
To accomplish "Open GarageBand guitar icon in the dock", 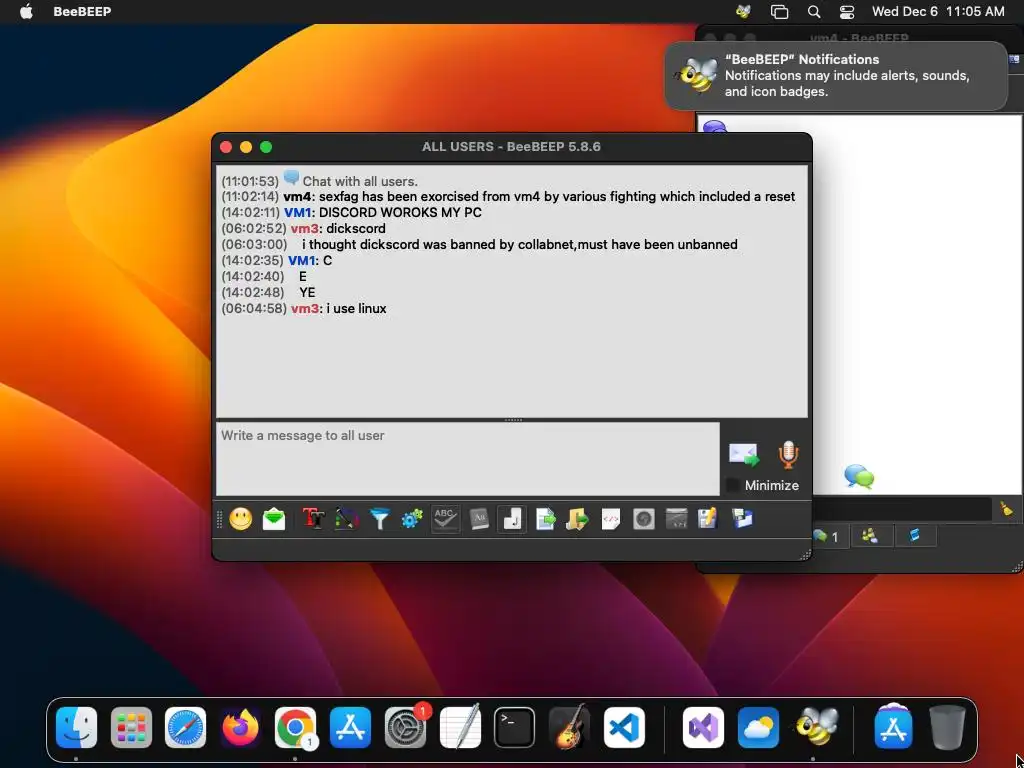I will [x=569, y=728].
